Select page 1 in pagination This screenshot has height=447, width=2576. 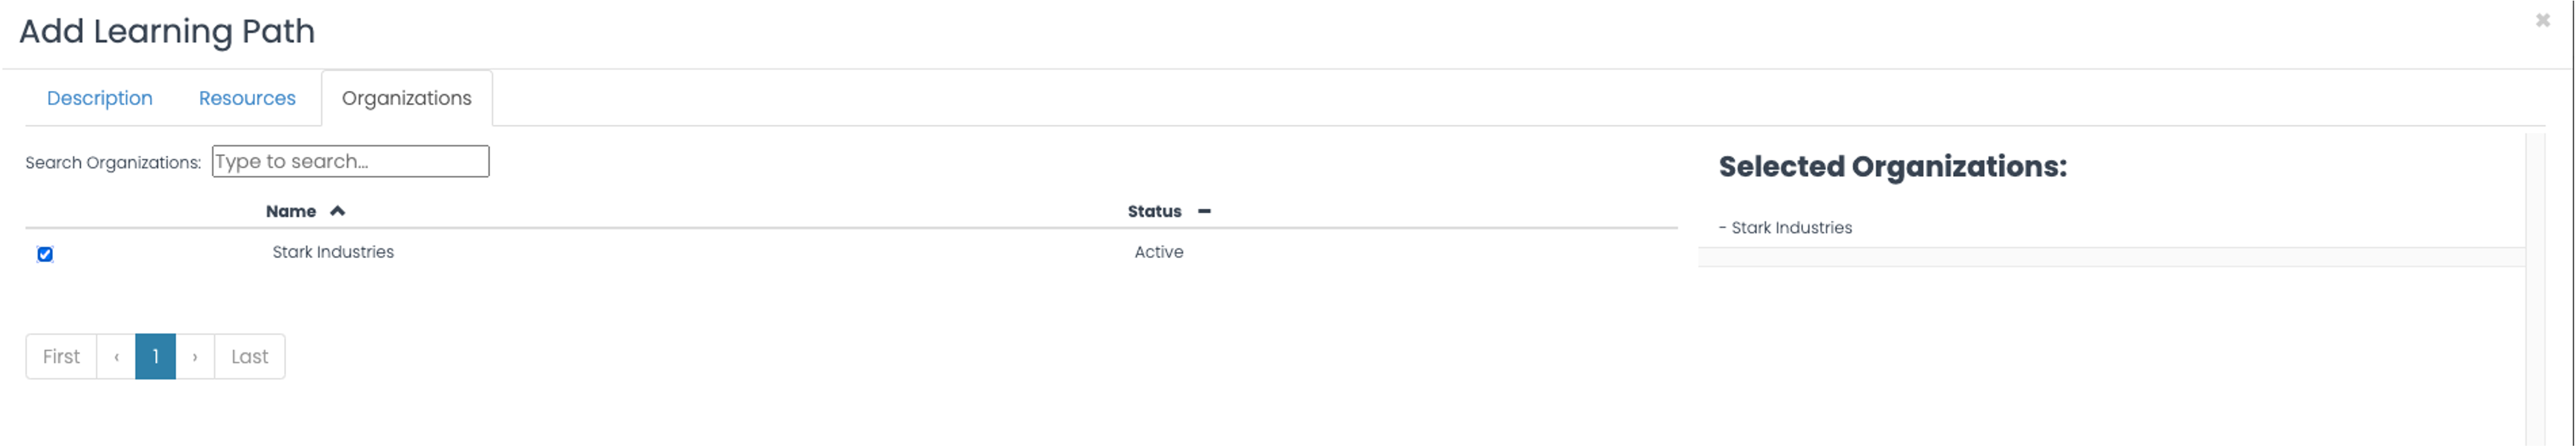pyautogui.click(x=156, y=356)
